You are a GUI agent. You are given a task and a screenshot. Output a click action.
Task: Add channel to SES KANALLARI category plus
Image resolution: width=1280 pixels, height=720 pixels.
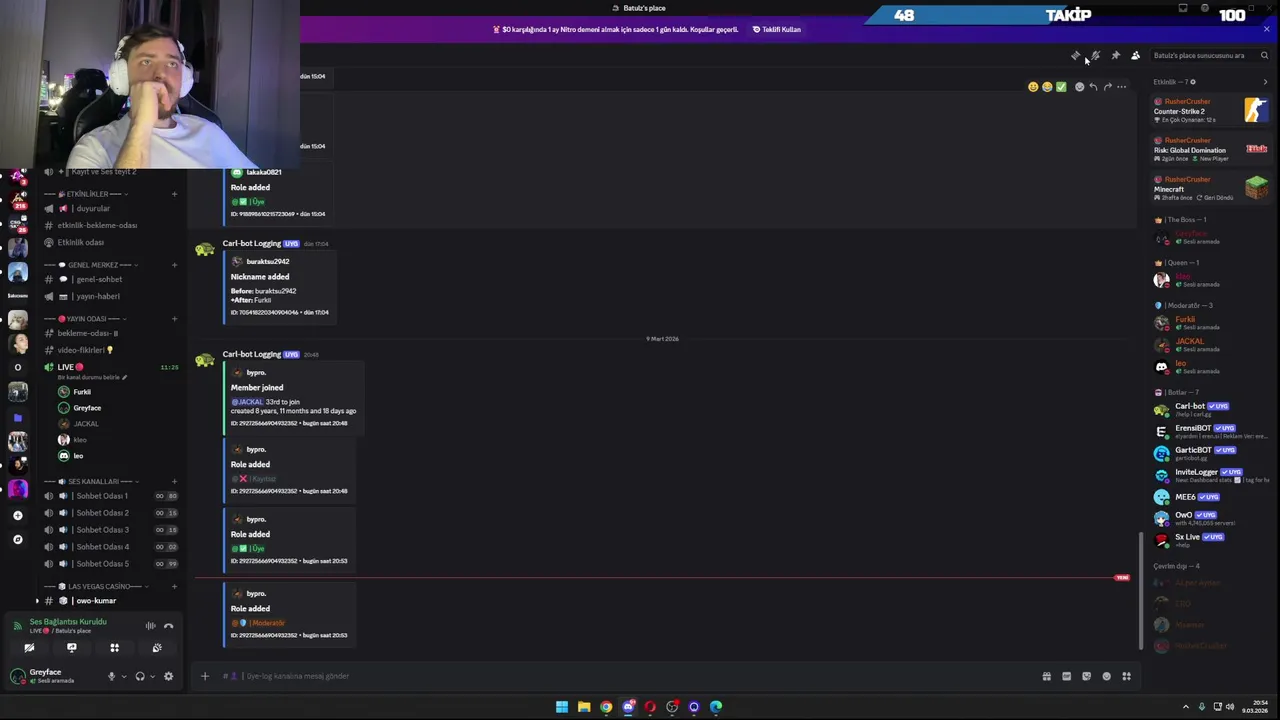[x=174, y=481]
